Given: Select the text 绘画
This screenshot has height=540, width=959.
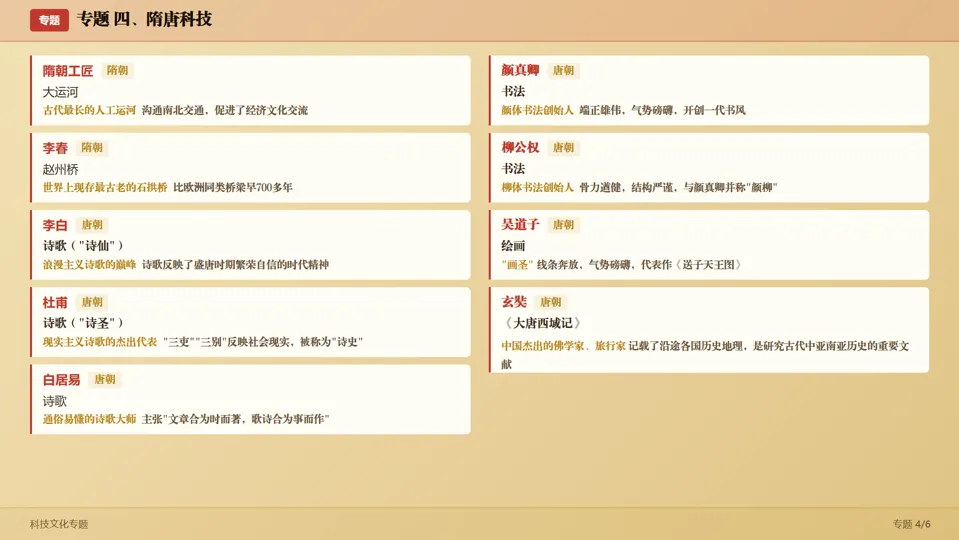Looking at the screenshot, I should click(513, 246).
